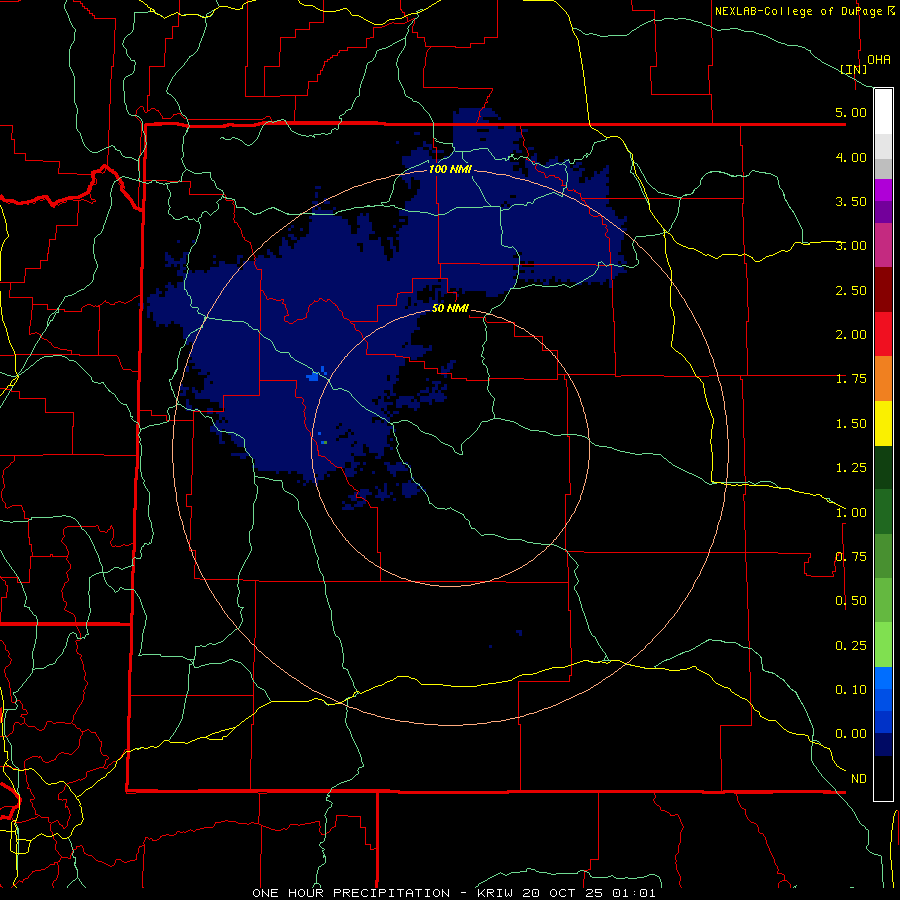Click the 1.00 legend value
This screenshot has height=900, width=900.
851,513
